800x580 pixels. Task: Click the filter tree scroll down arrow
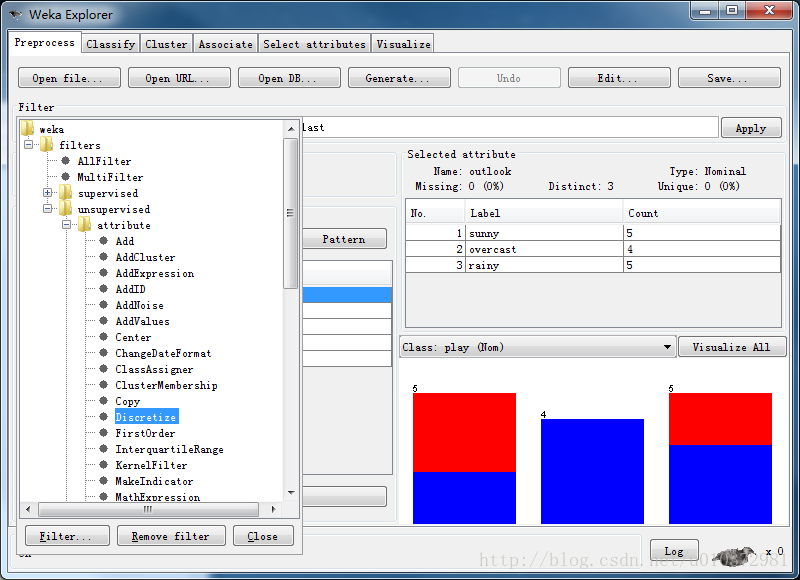(291, 493)
